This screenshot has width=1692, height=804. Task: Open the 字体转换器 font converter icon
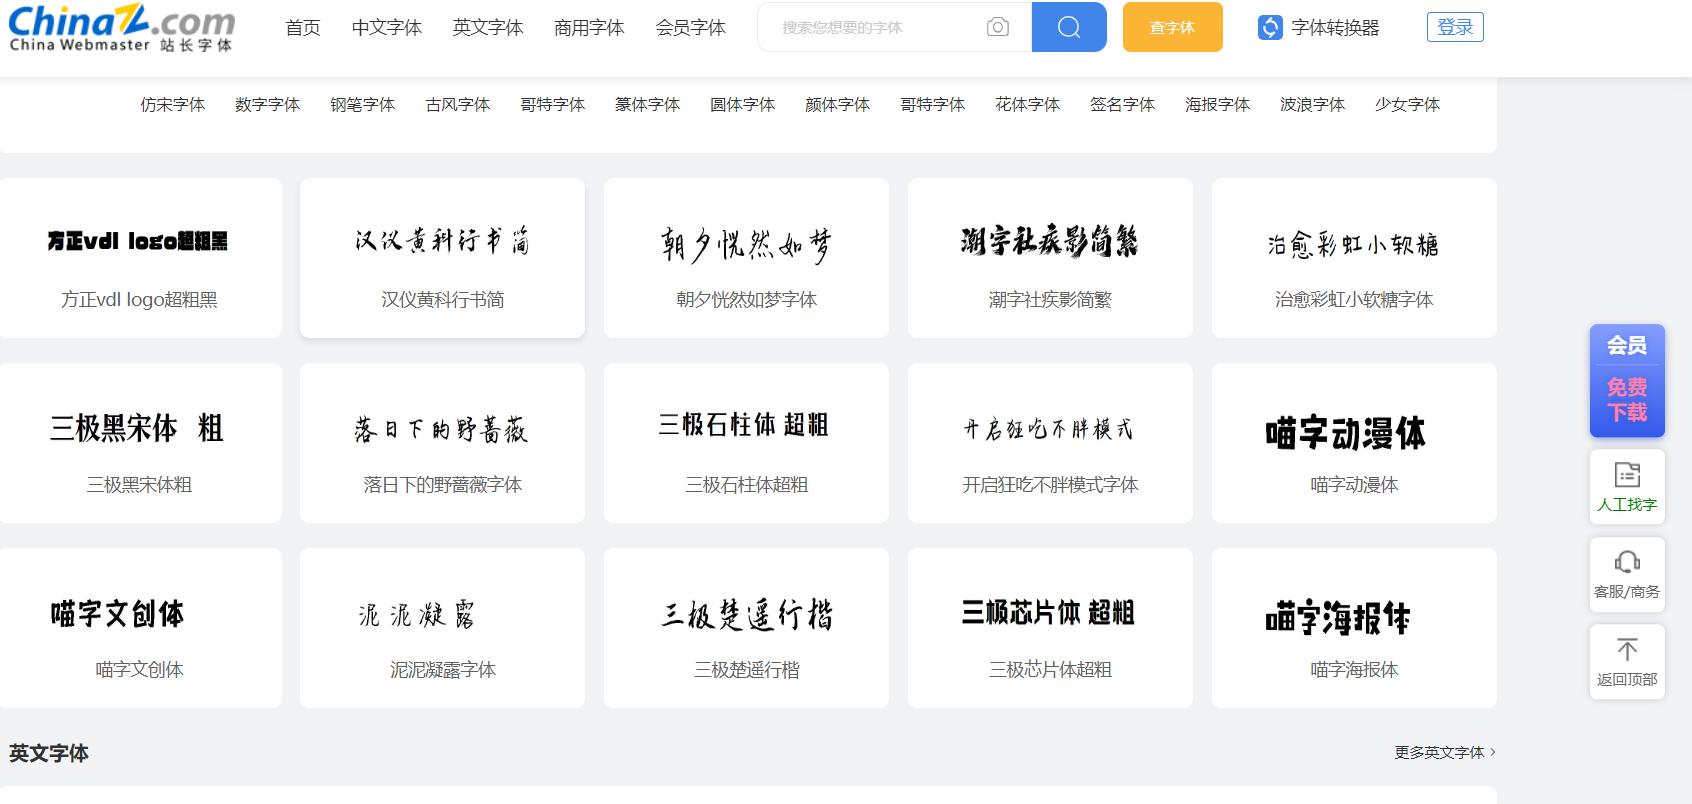coord(1270,28)
